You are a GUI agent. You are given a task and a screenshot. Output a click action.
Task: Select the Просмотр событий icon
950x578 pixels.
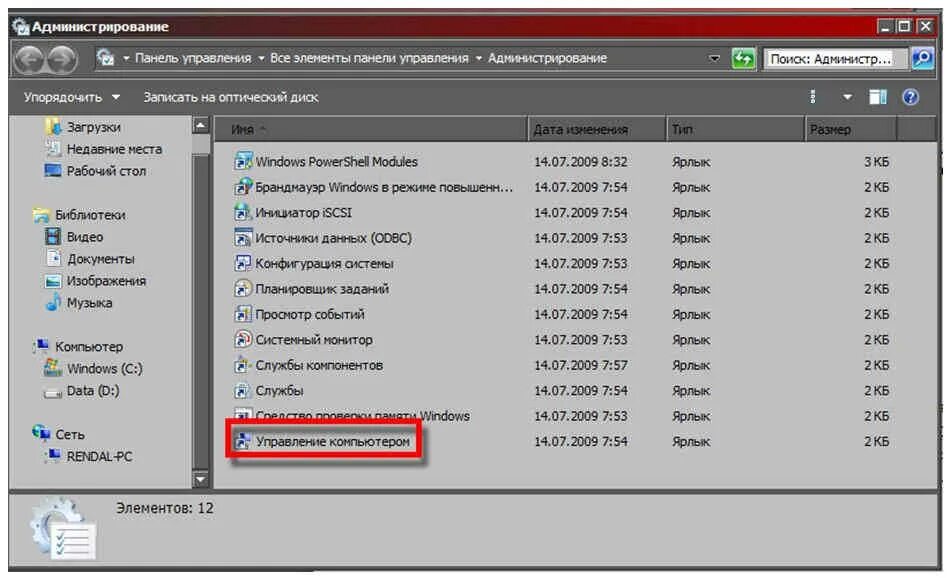tap(242, 314)
